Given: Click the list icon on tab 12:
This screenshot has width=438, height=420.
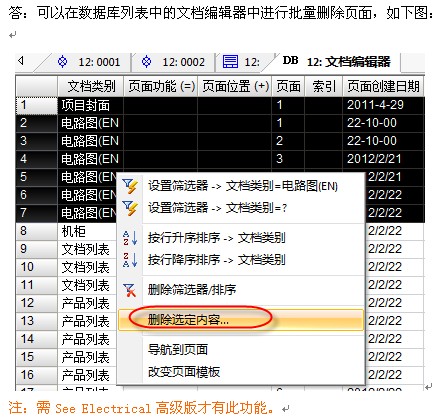Looking at the screenshot, I should 230,62.
